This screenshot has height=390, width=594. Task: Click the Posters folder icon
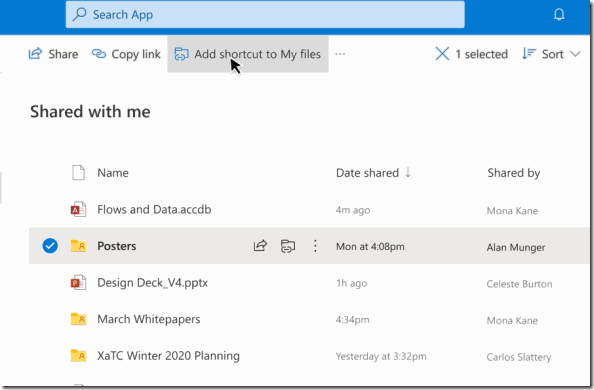(78, 246)
